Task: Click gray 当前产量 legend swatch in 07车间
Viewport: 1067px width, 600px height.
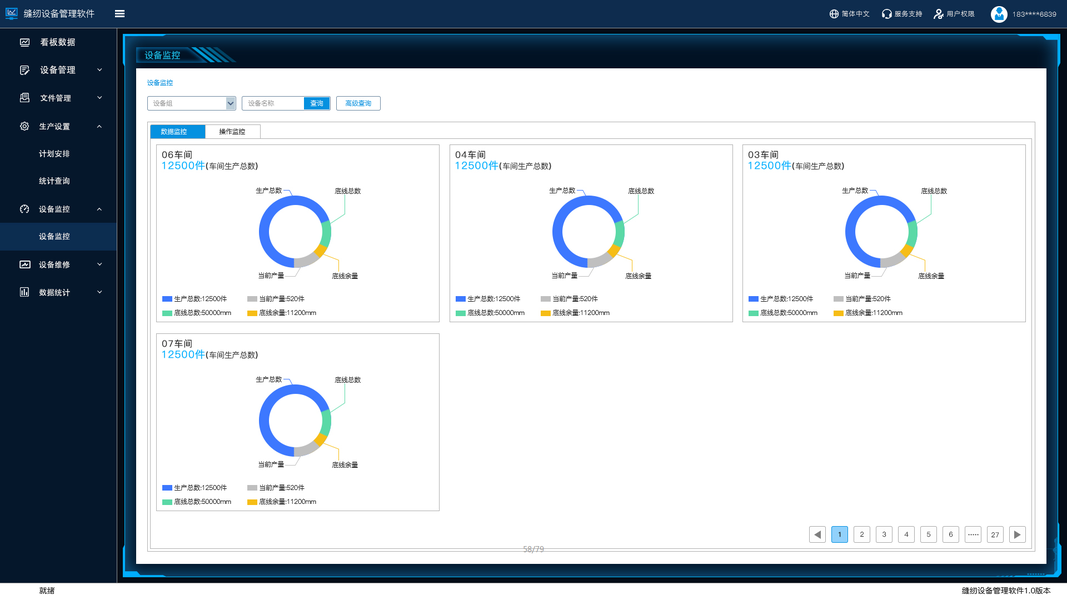Action: pyautogui.click(x=252, y=488)
